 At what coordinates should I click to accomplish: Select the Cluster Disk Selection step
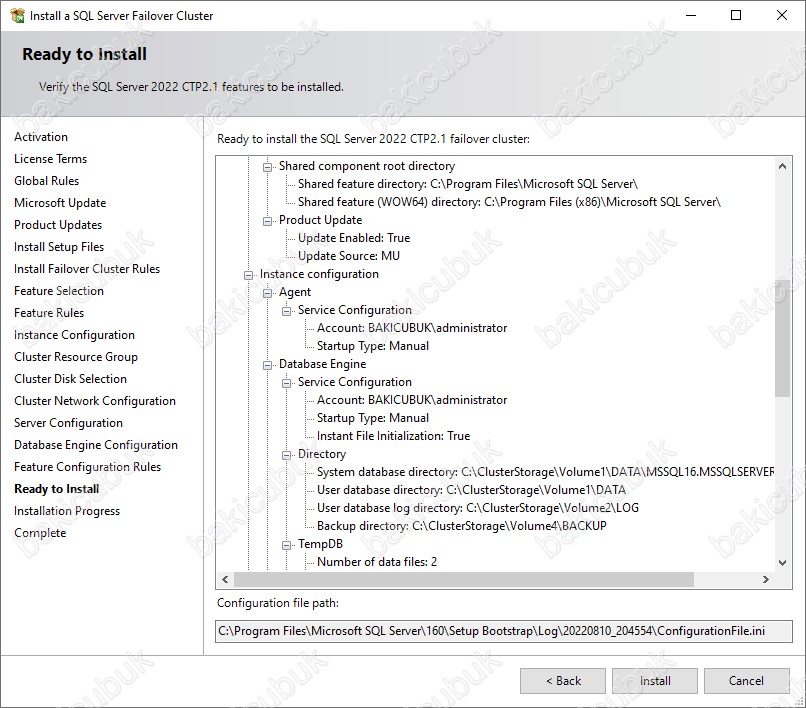coord(70,379)
